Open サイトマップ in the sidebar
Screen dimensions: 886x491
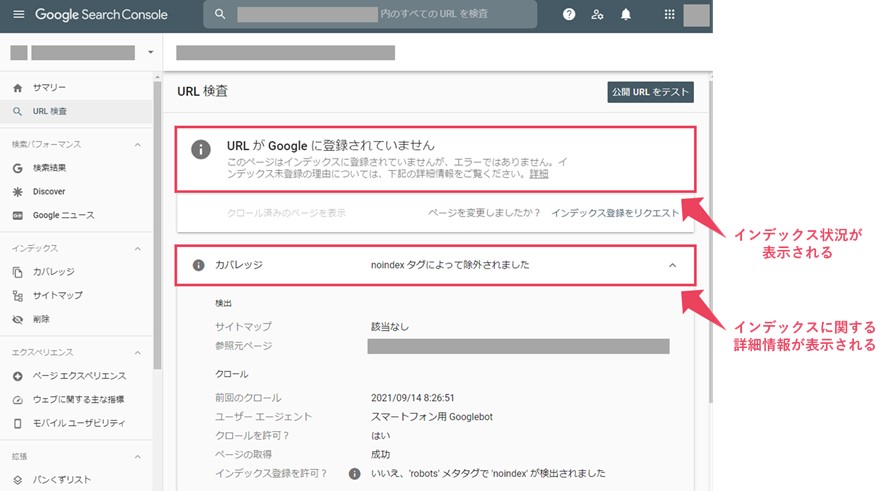(x=57, y=295)
